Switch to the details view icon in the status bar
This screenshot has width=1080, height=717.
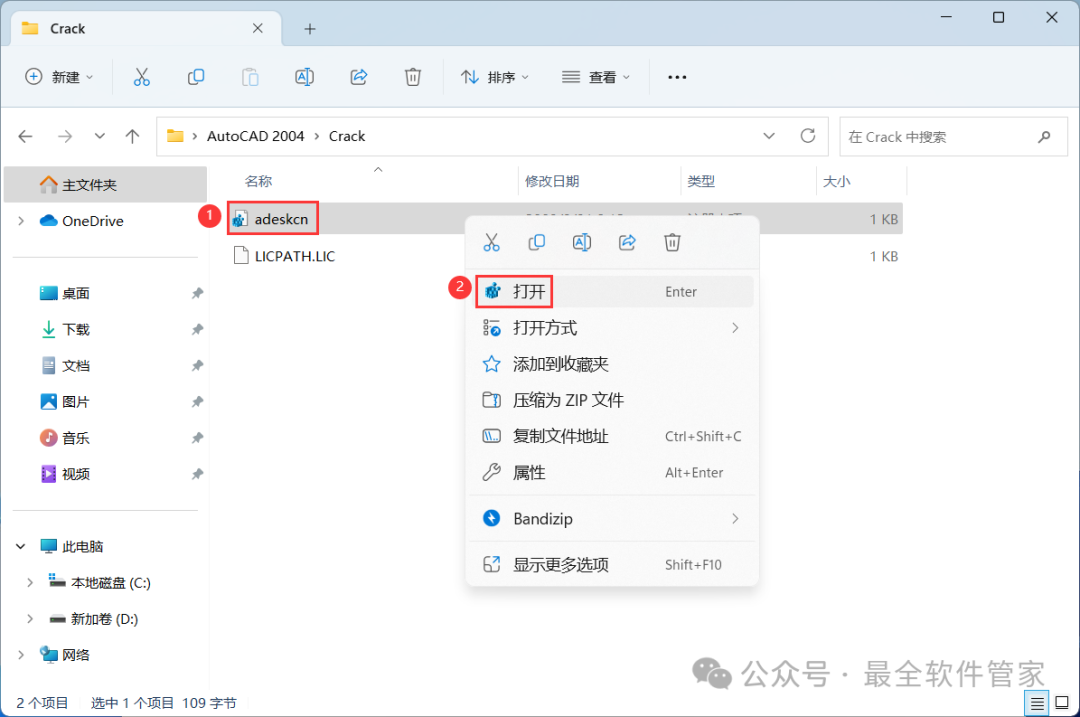tap(1037, 703)
